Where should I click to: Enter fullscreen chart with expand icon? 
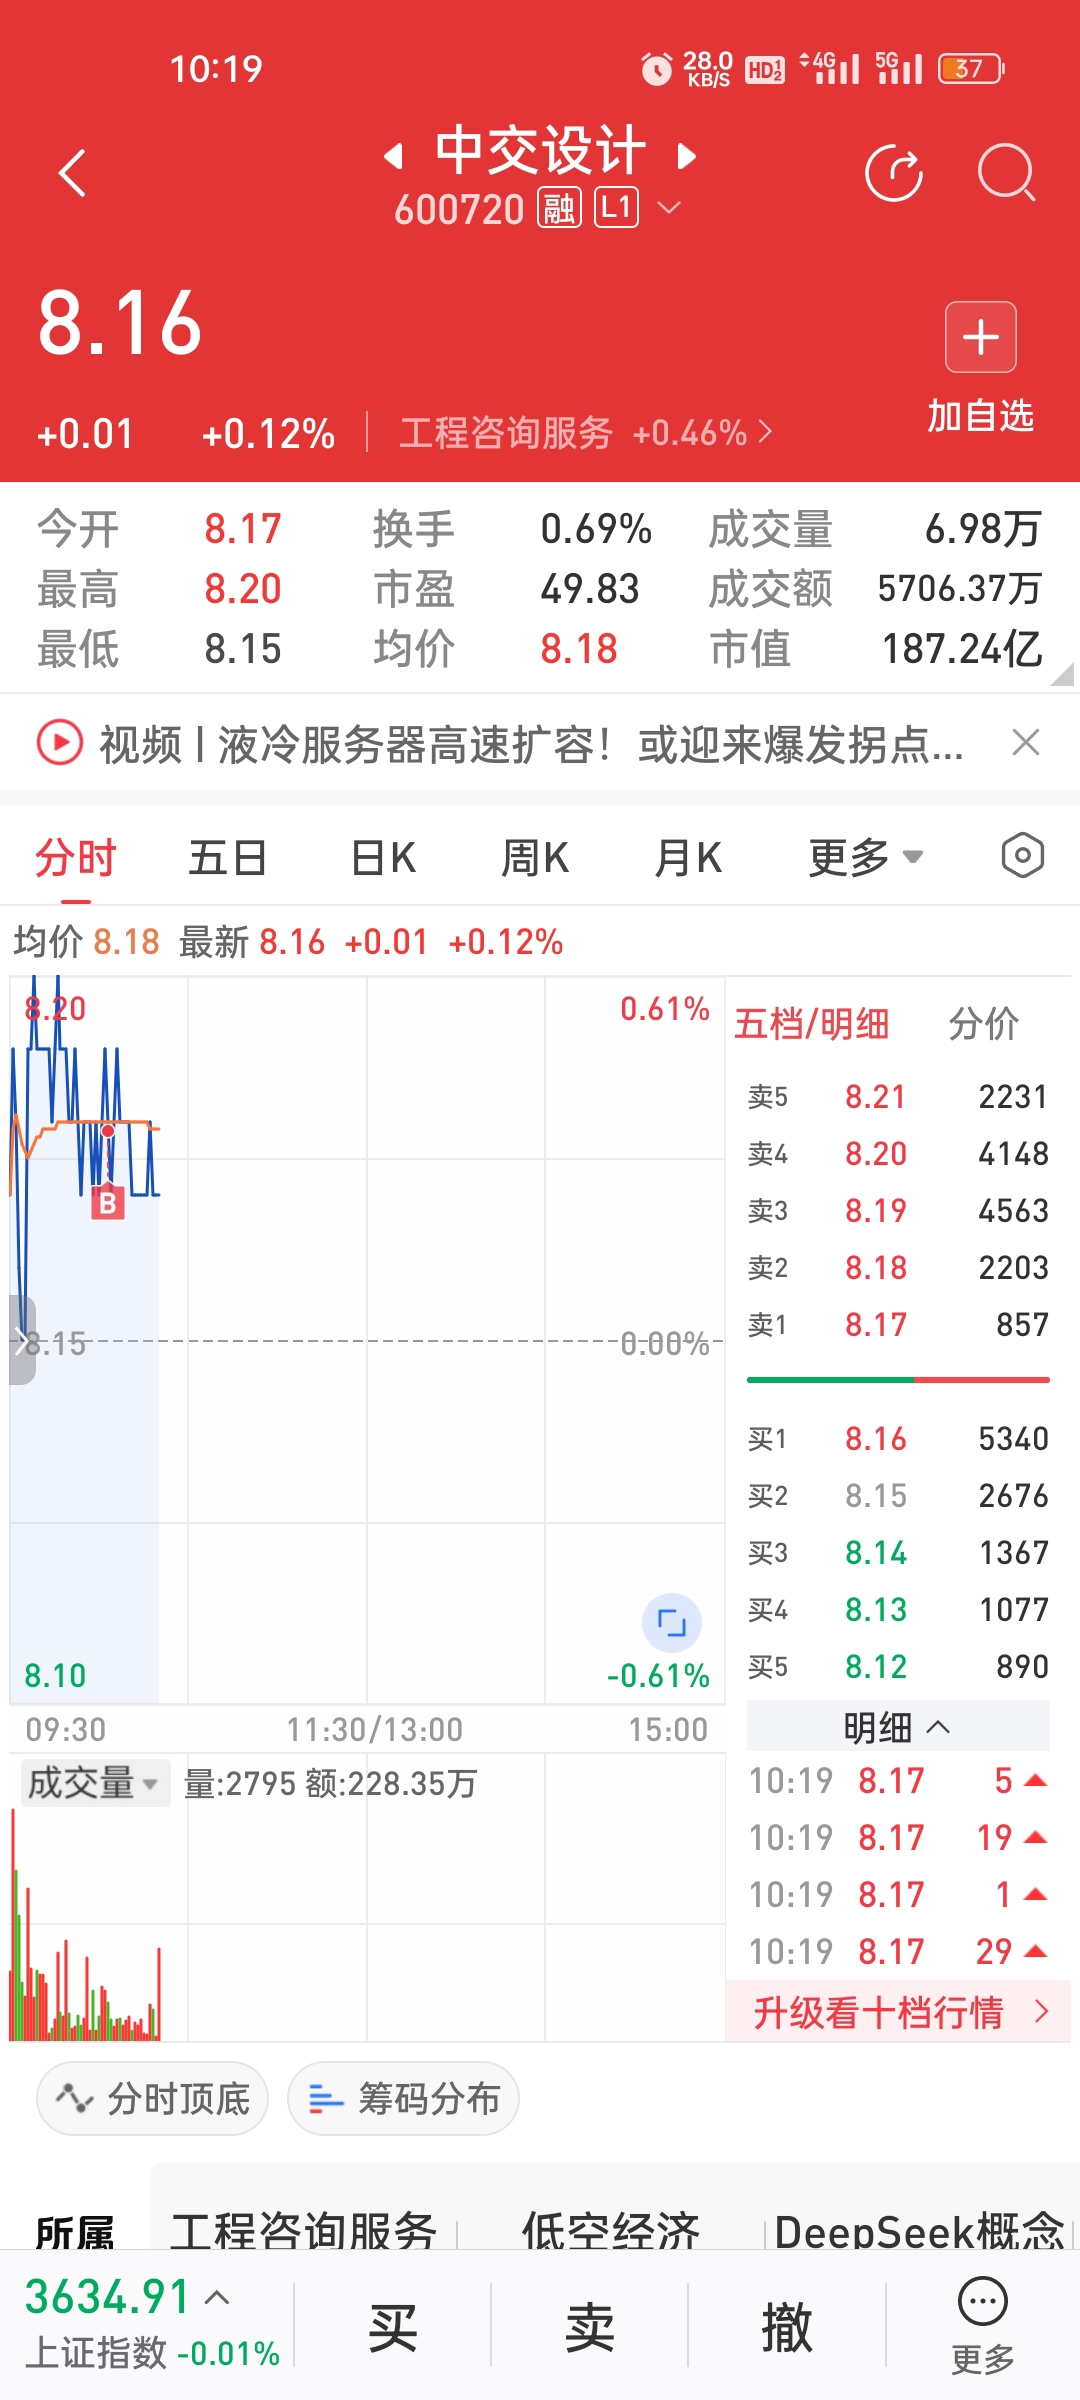[672, 1622]
